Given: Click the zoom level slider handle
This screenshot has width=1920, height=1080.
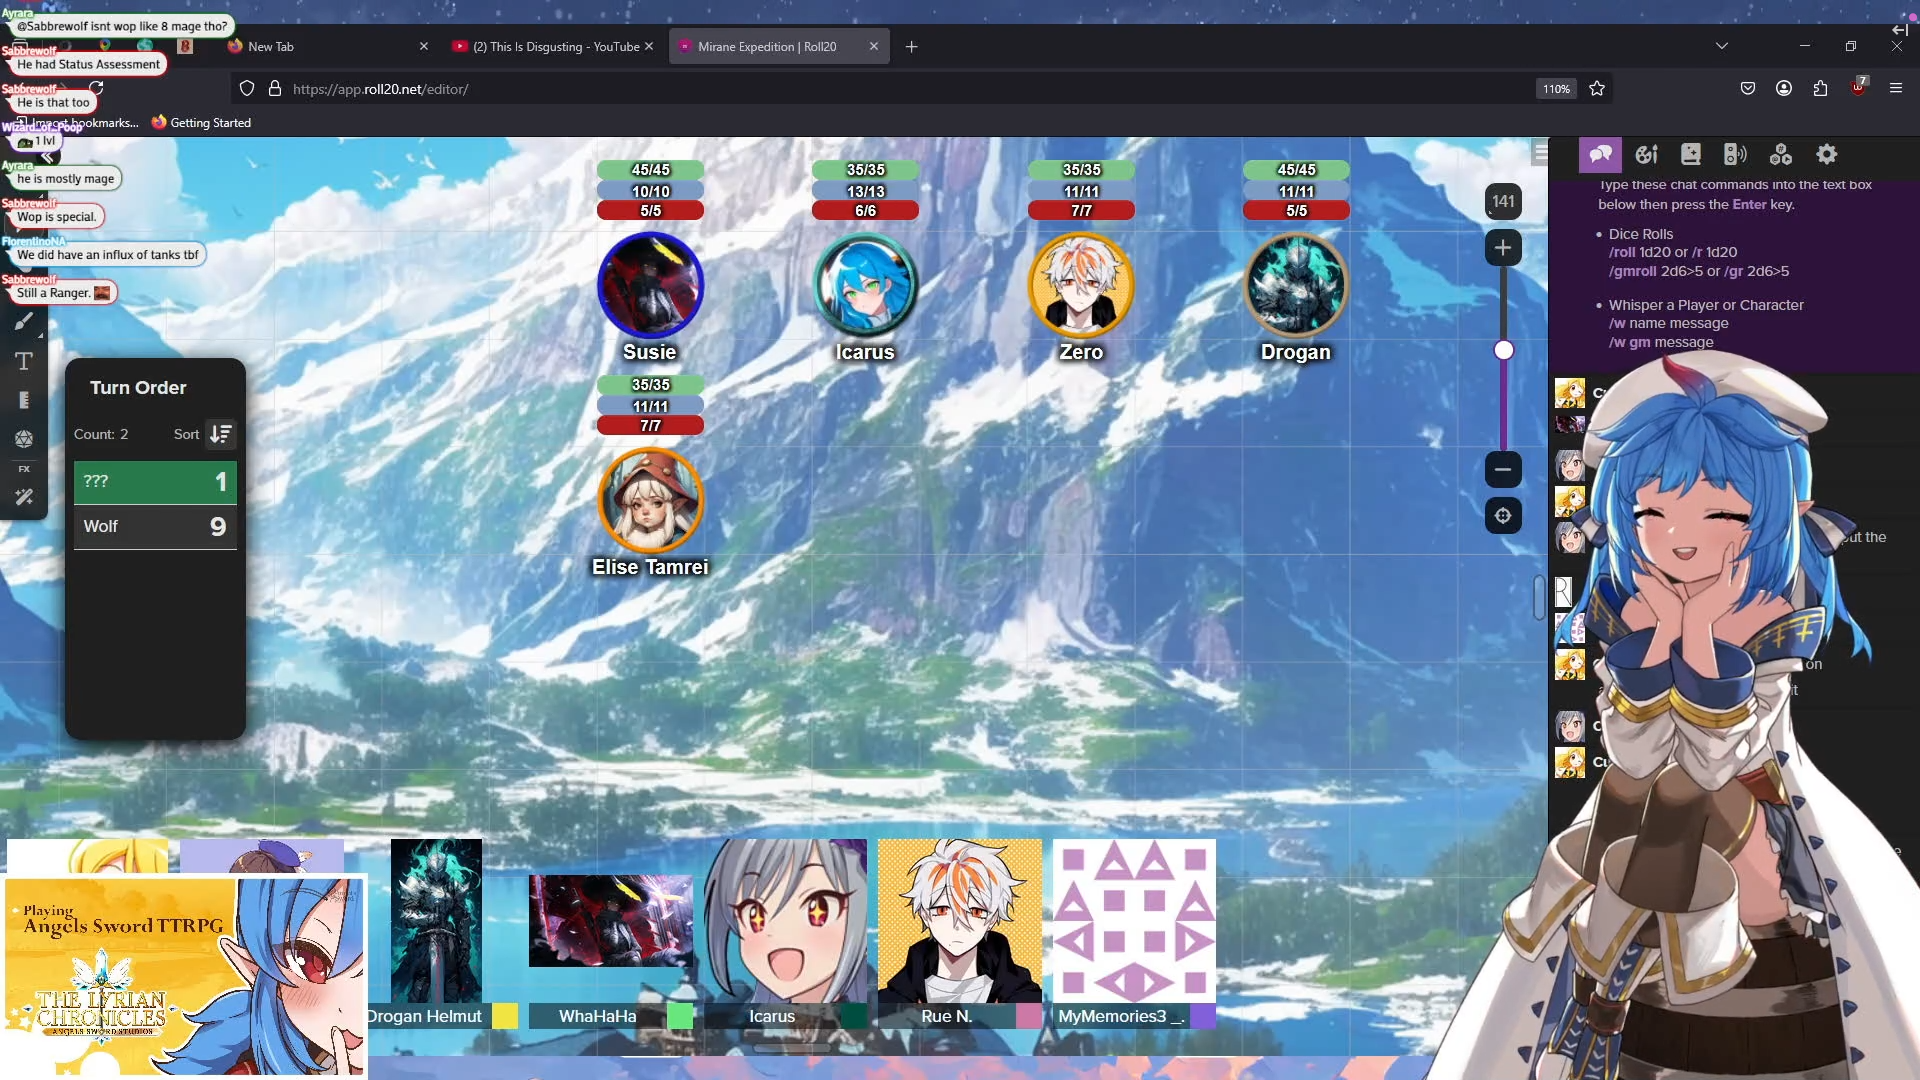Looking at the screenshot, I should pyautogui.click(x=1503, y=350).
